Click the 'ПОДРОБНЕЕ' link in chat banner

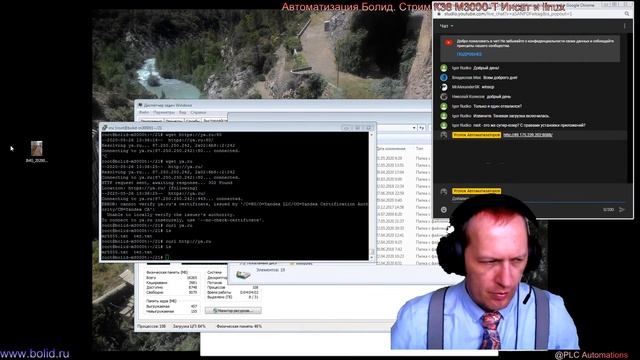click(x=469, y=54)
